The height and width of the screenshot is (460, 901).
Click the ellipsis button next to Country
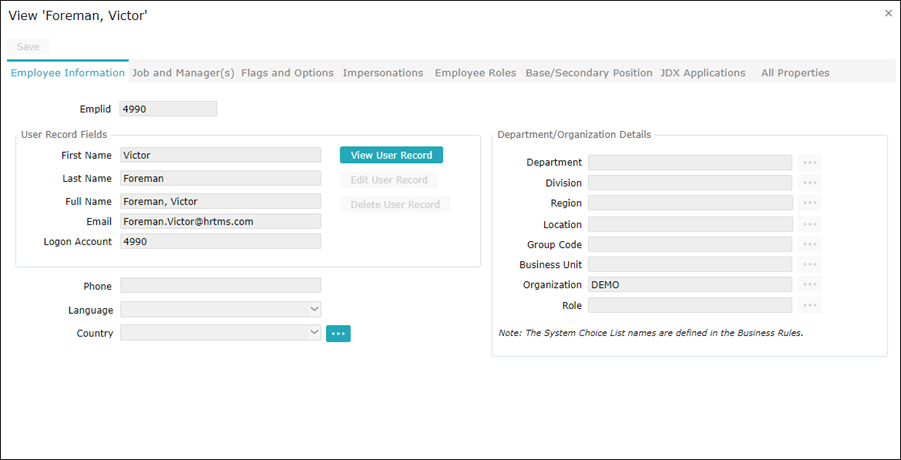(338, 334)
